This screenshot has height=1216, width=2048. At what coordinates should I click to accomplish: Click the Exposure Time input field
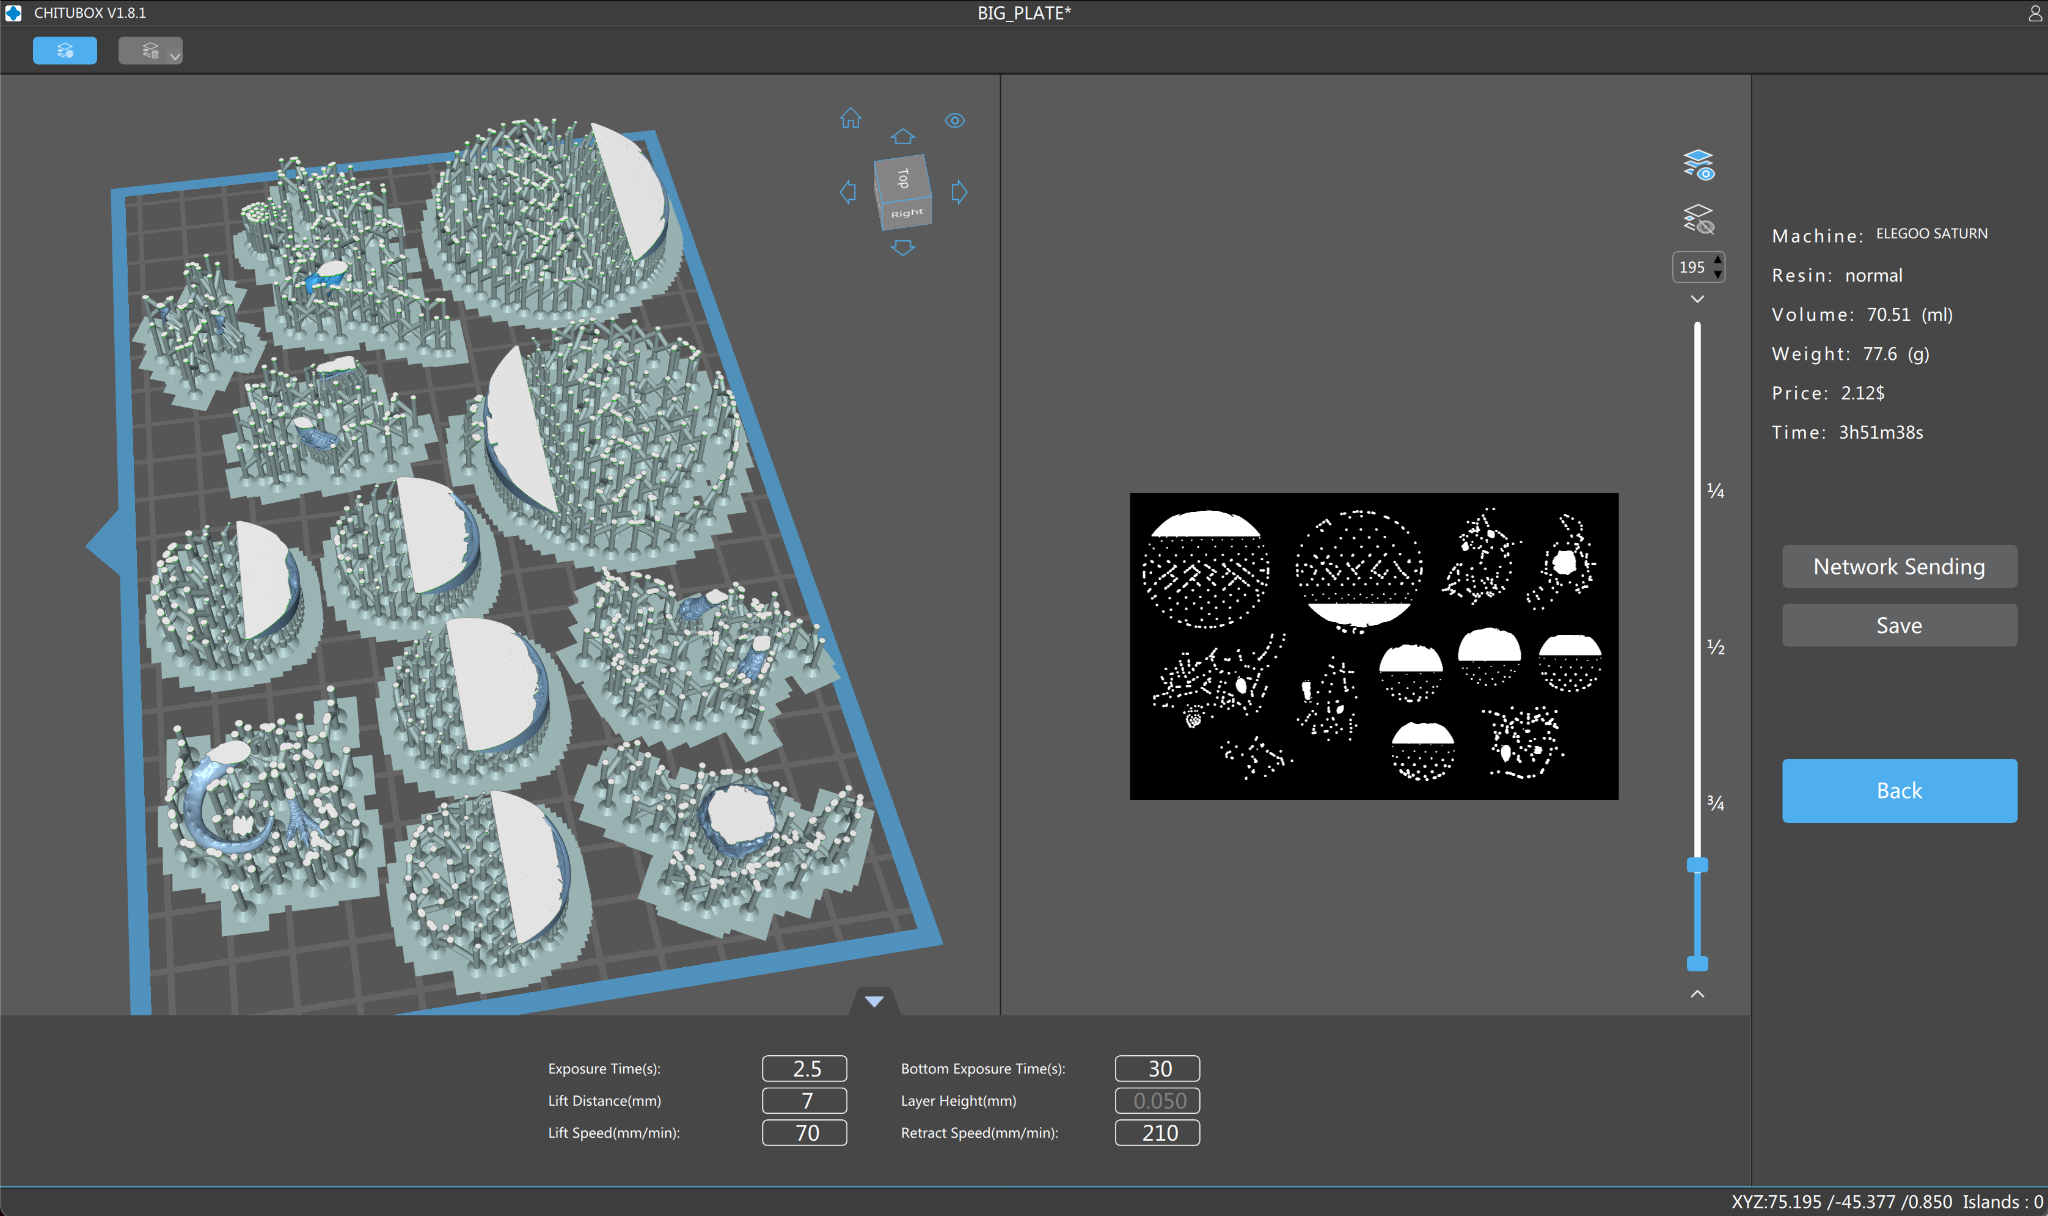click(x=804, y=1068)
